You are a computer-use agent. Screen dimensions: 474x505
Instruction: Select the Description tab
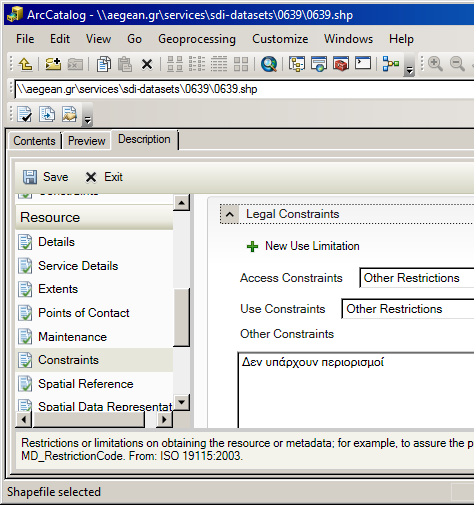point(144,139)
